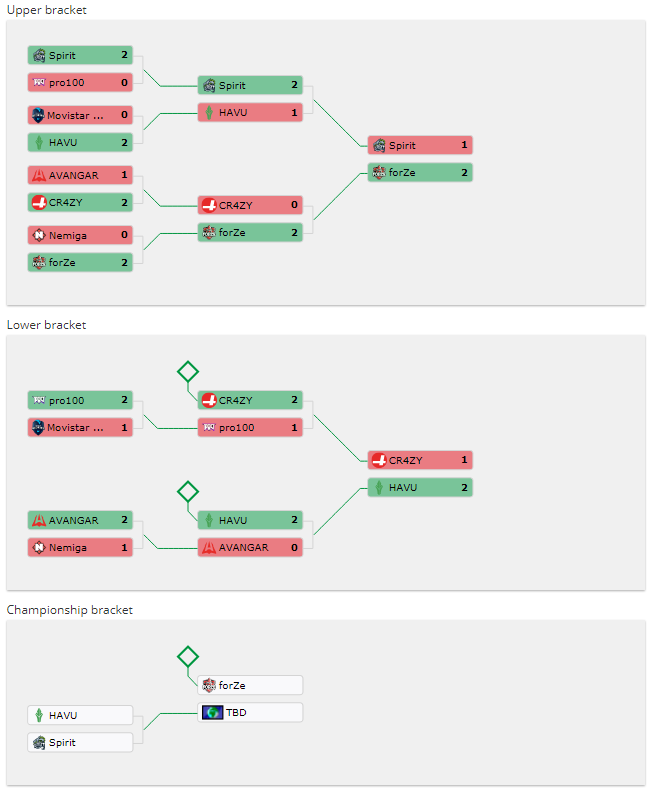Click the forZe logo in Championship bracket
653x788 pixels.
[x=209, y=685]
